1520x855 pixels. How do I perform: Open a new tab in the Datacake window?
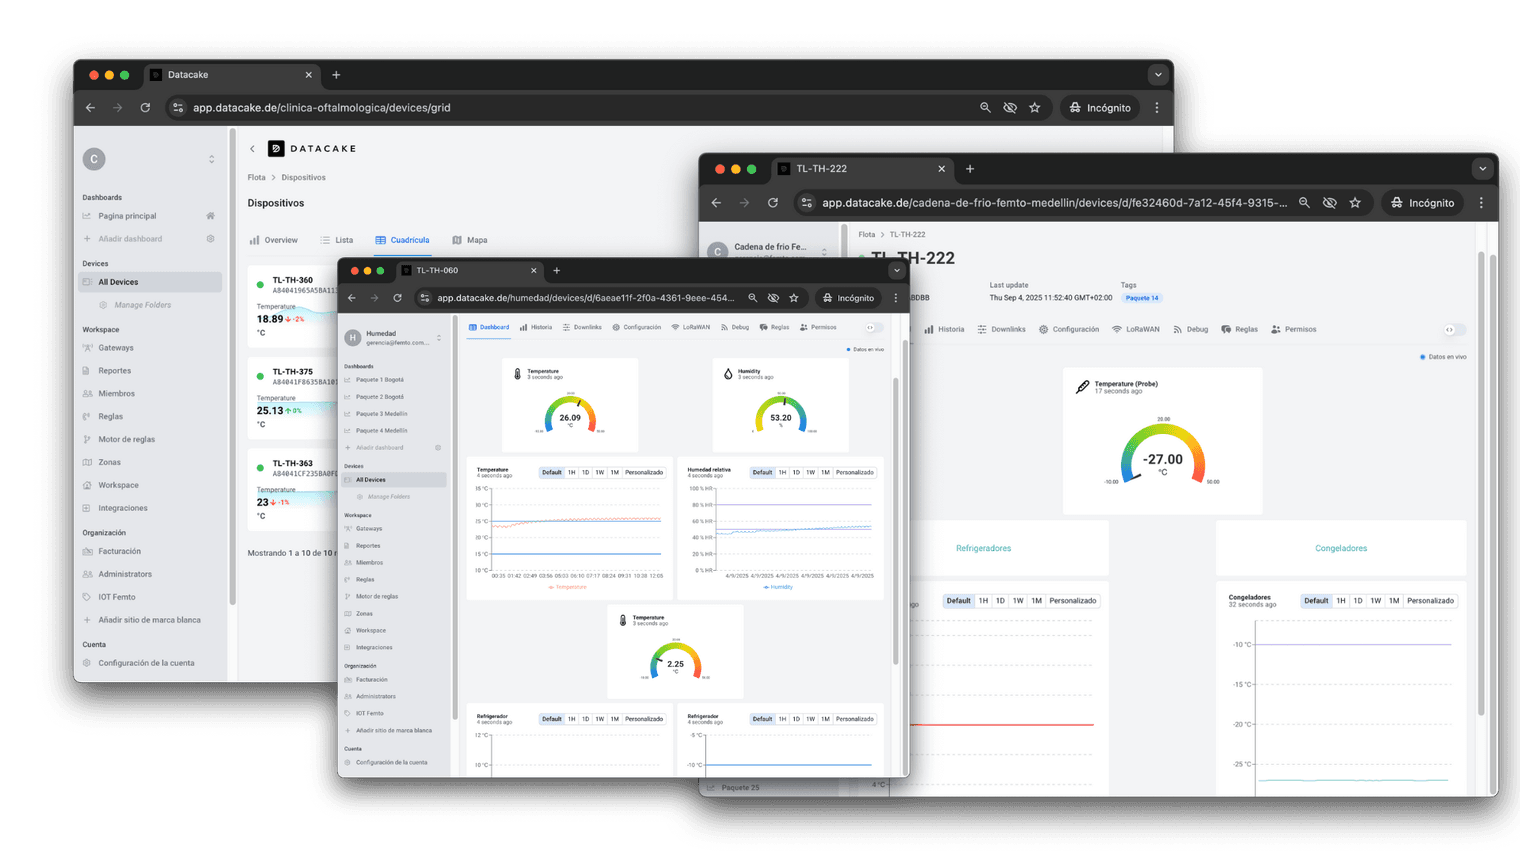coord(336,75)
